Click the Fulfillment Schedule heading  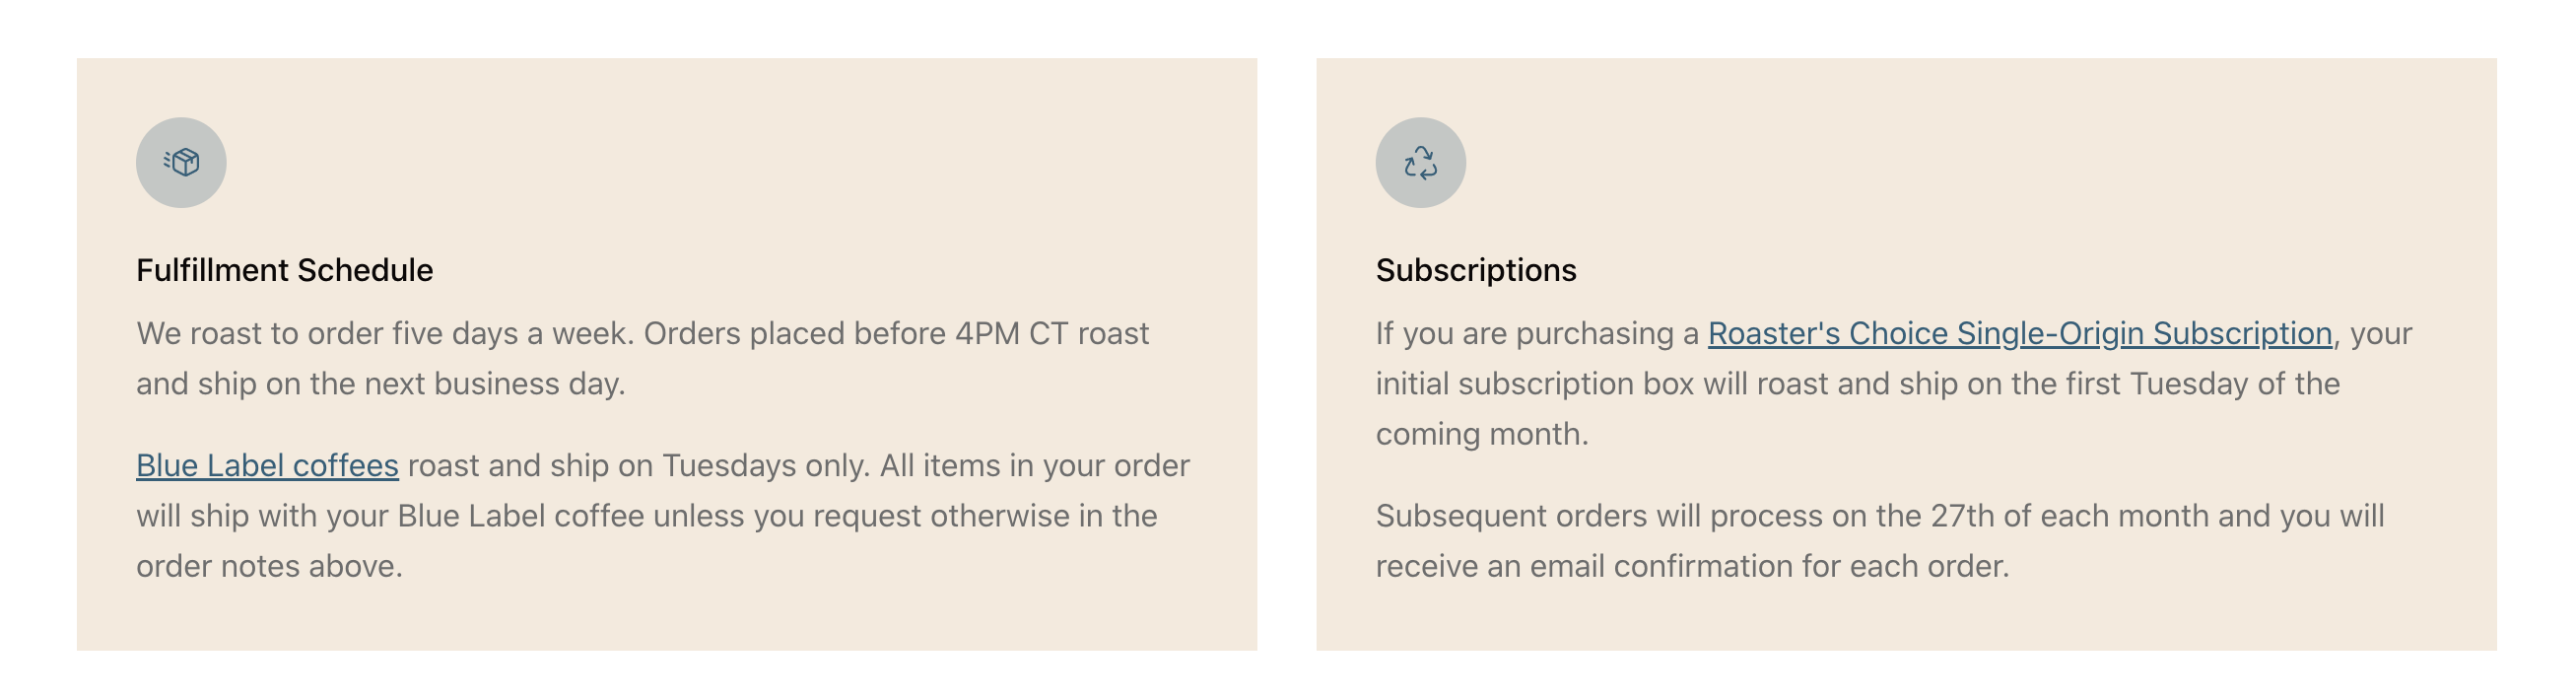(x=284, y=270)
